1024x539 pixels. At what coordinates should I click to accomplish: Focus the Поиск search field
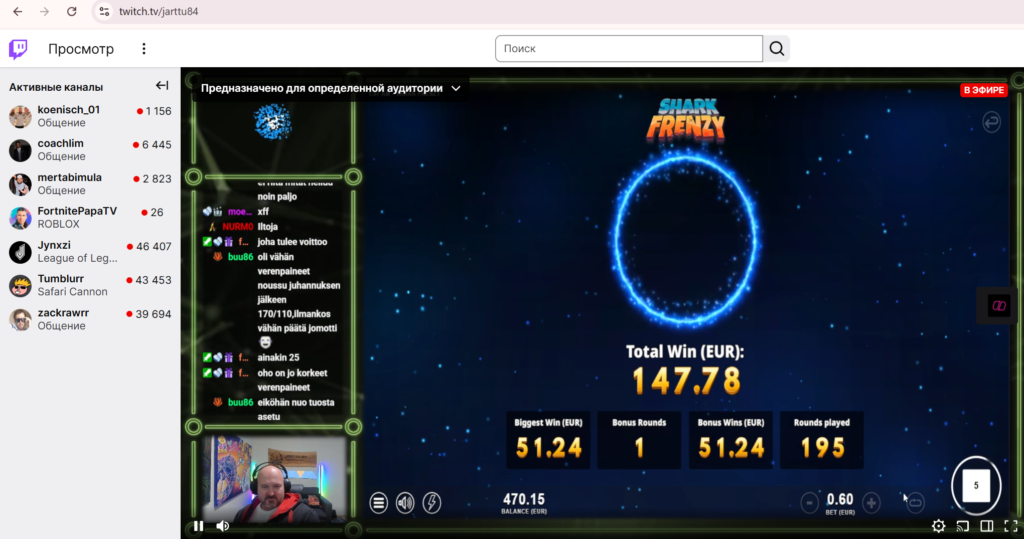click(628, 49)
